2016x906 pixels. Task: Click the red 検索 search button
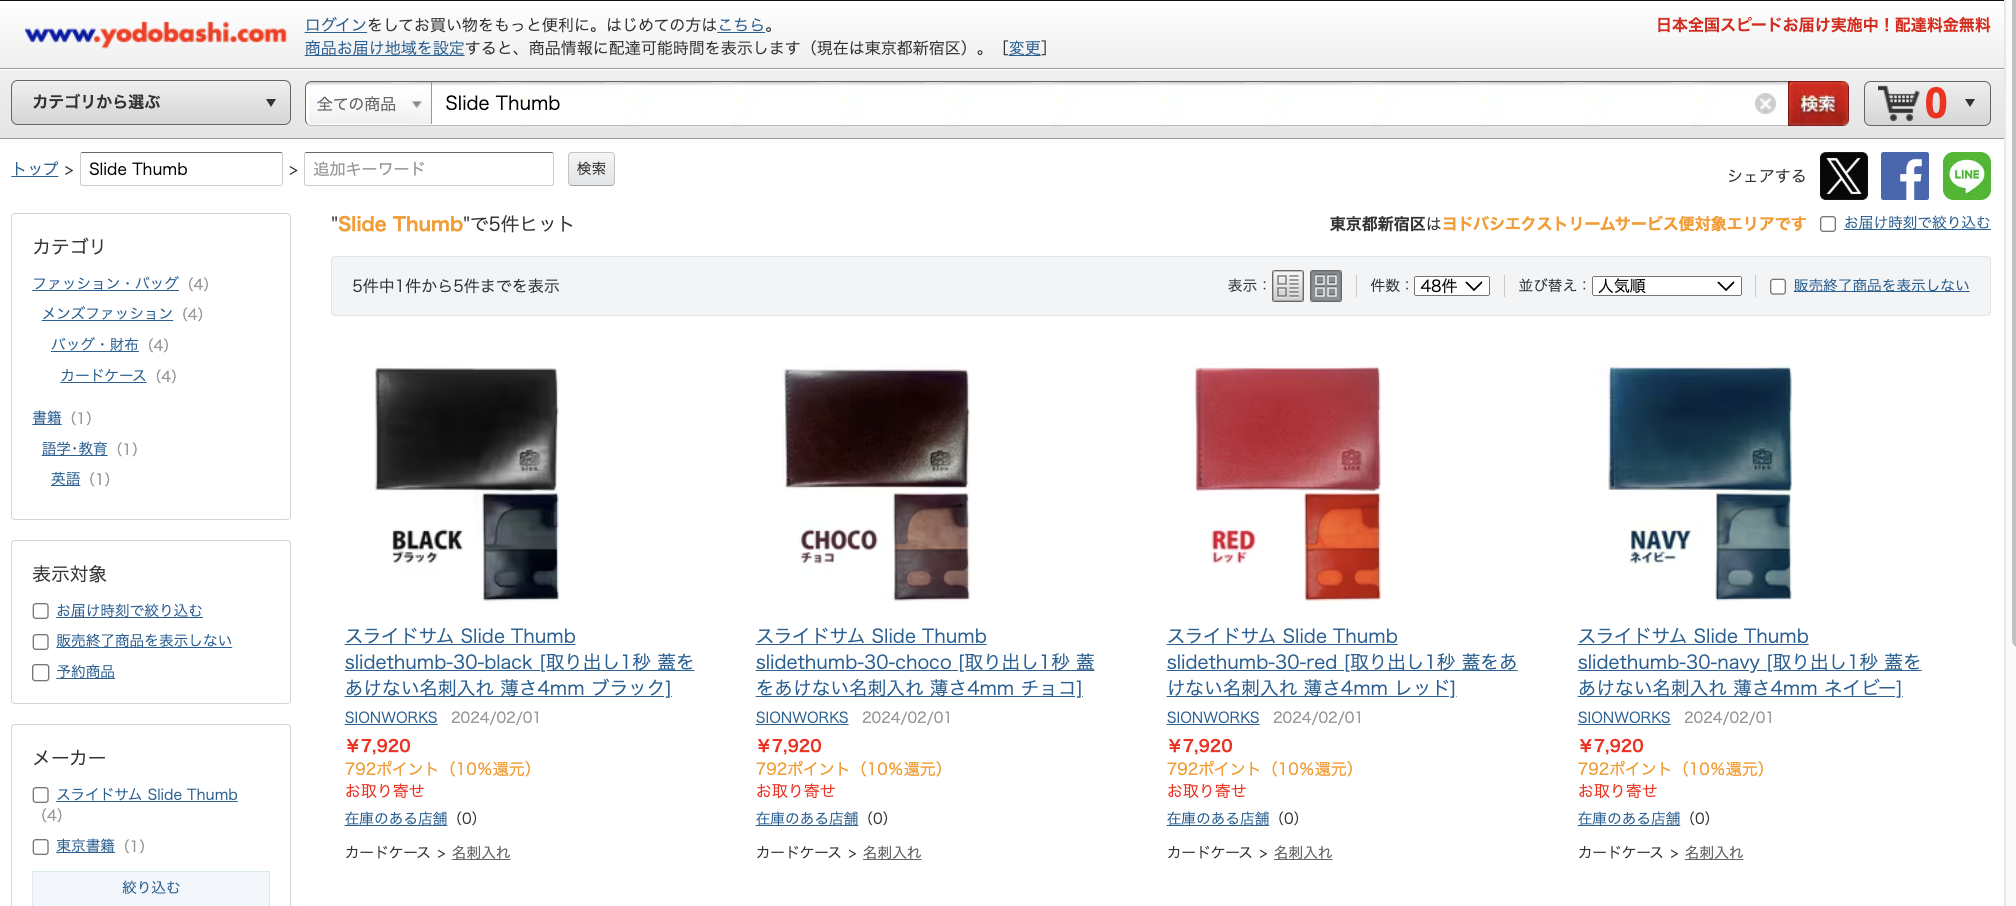tap(1817, 104)
